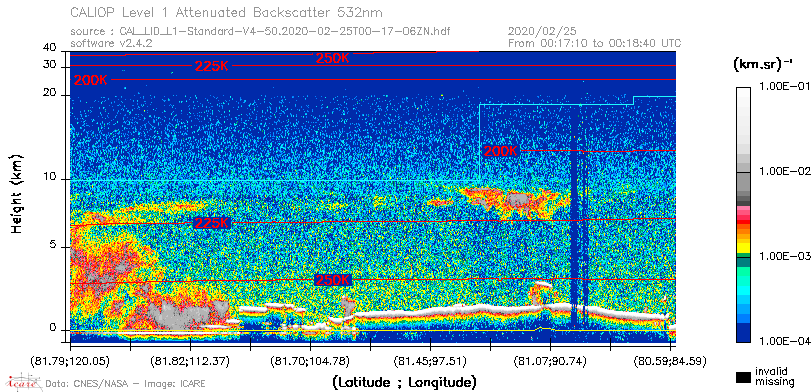Image resolution: width=811 pixels, height=392 pixels.
Task: Click the Data: CNES/NASA credit text
Action: pyautogui.click(x=125, y=384)
